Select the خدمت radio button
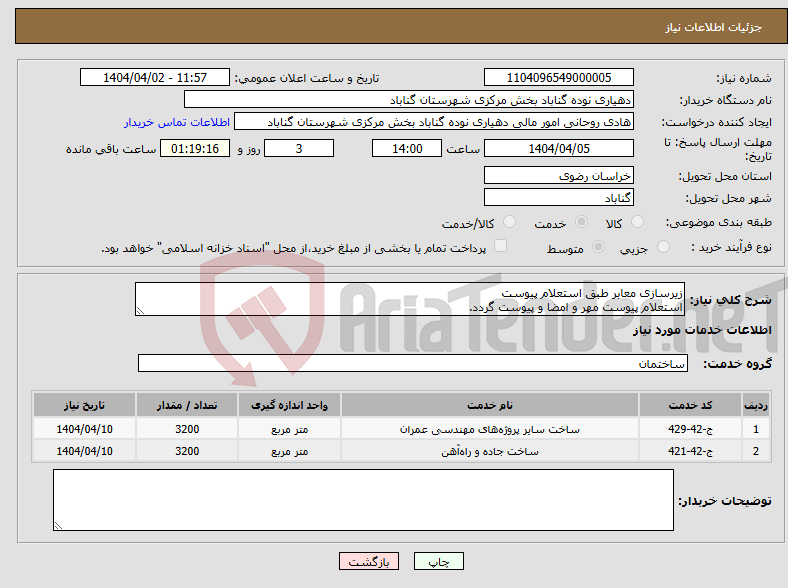This screenshot has height=588, width=788. (x=581, y=222)
